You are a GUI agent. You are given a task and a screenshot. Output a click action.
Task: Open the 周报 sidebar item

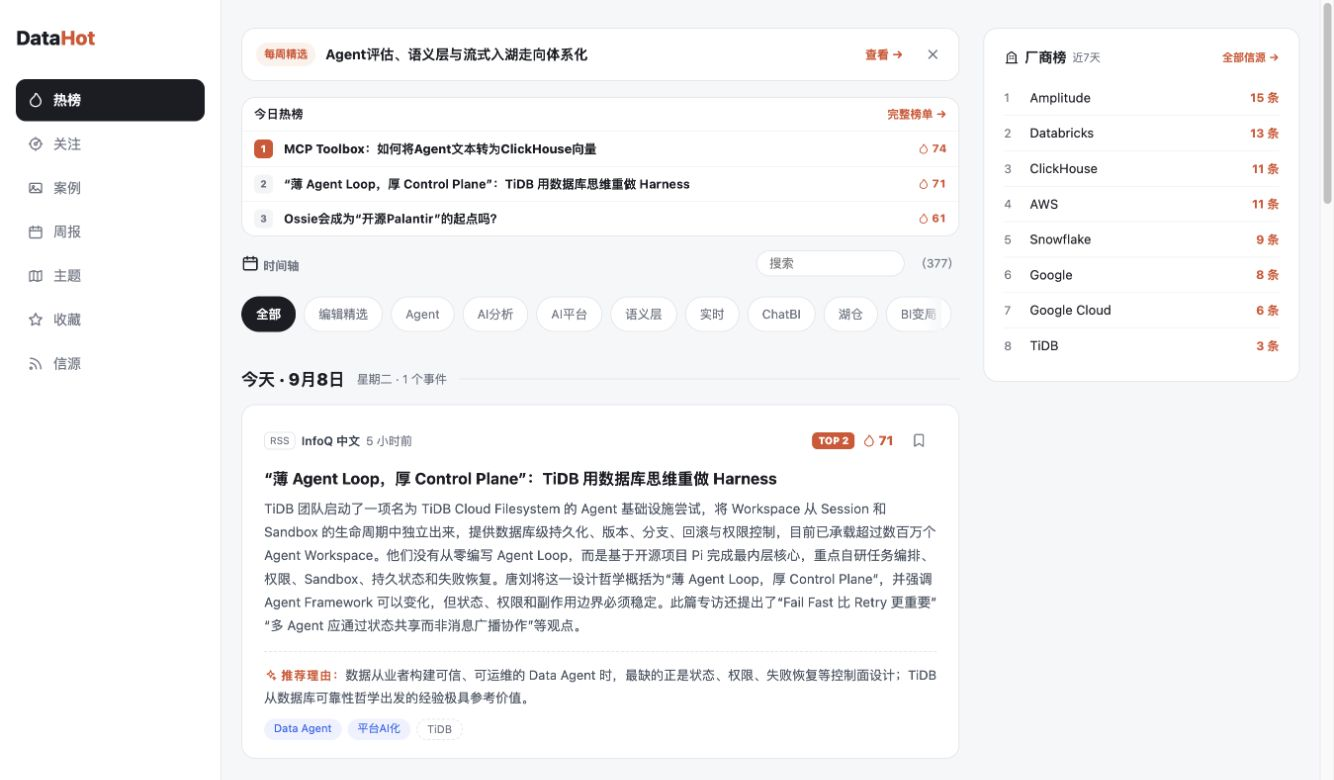click(110, 232)
